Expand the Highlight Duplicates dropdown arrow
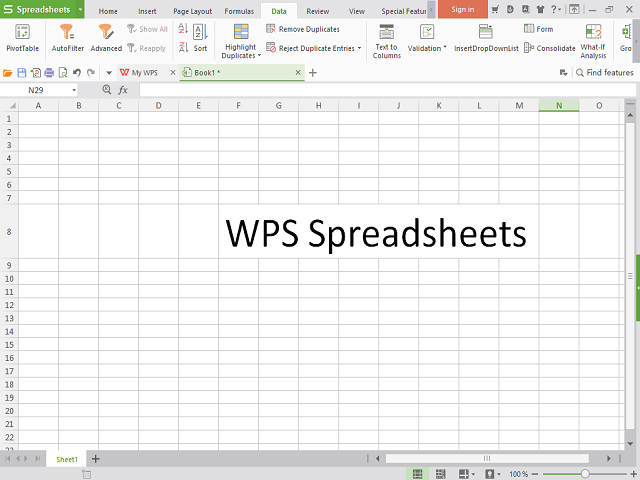The image size is (640, 480). [x=259, y=56]
